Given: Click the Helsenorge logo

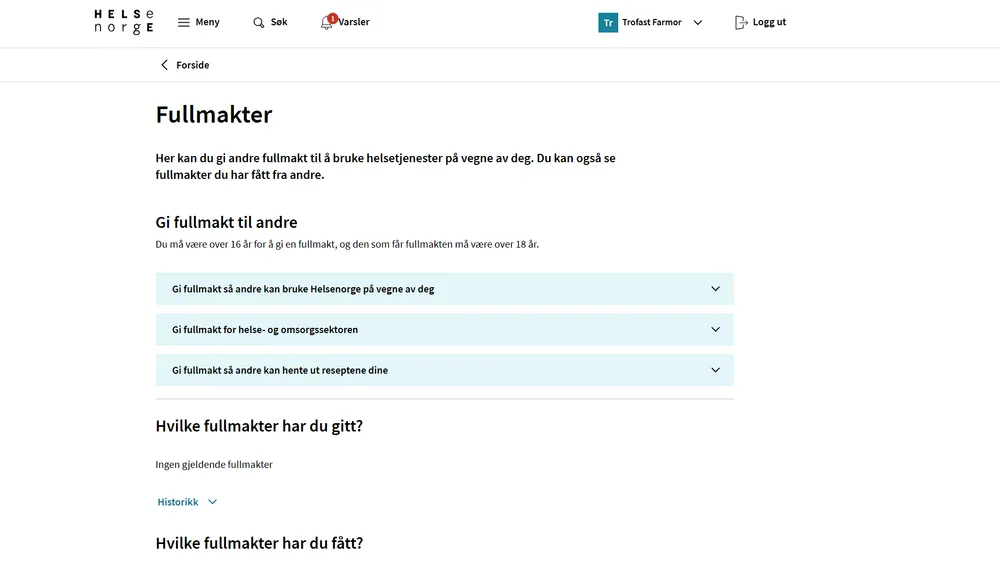Looking at the screenshot, I should click(x=124, y=22).
